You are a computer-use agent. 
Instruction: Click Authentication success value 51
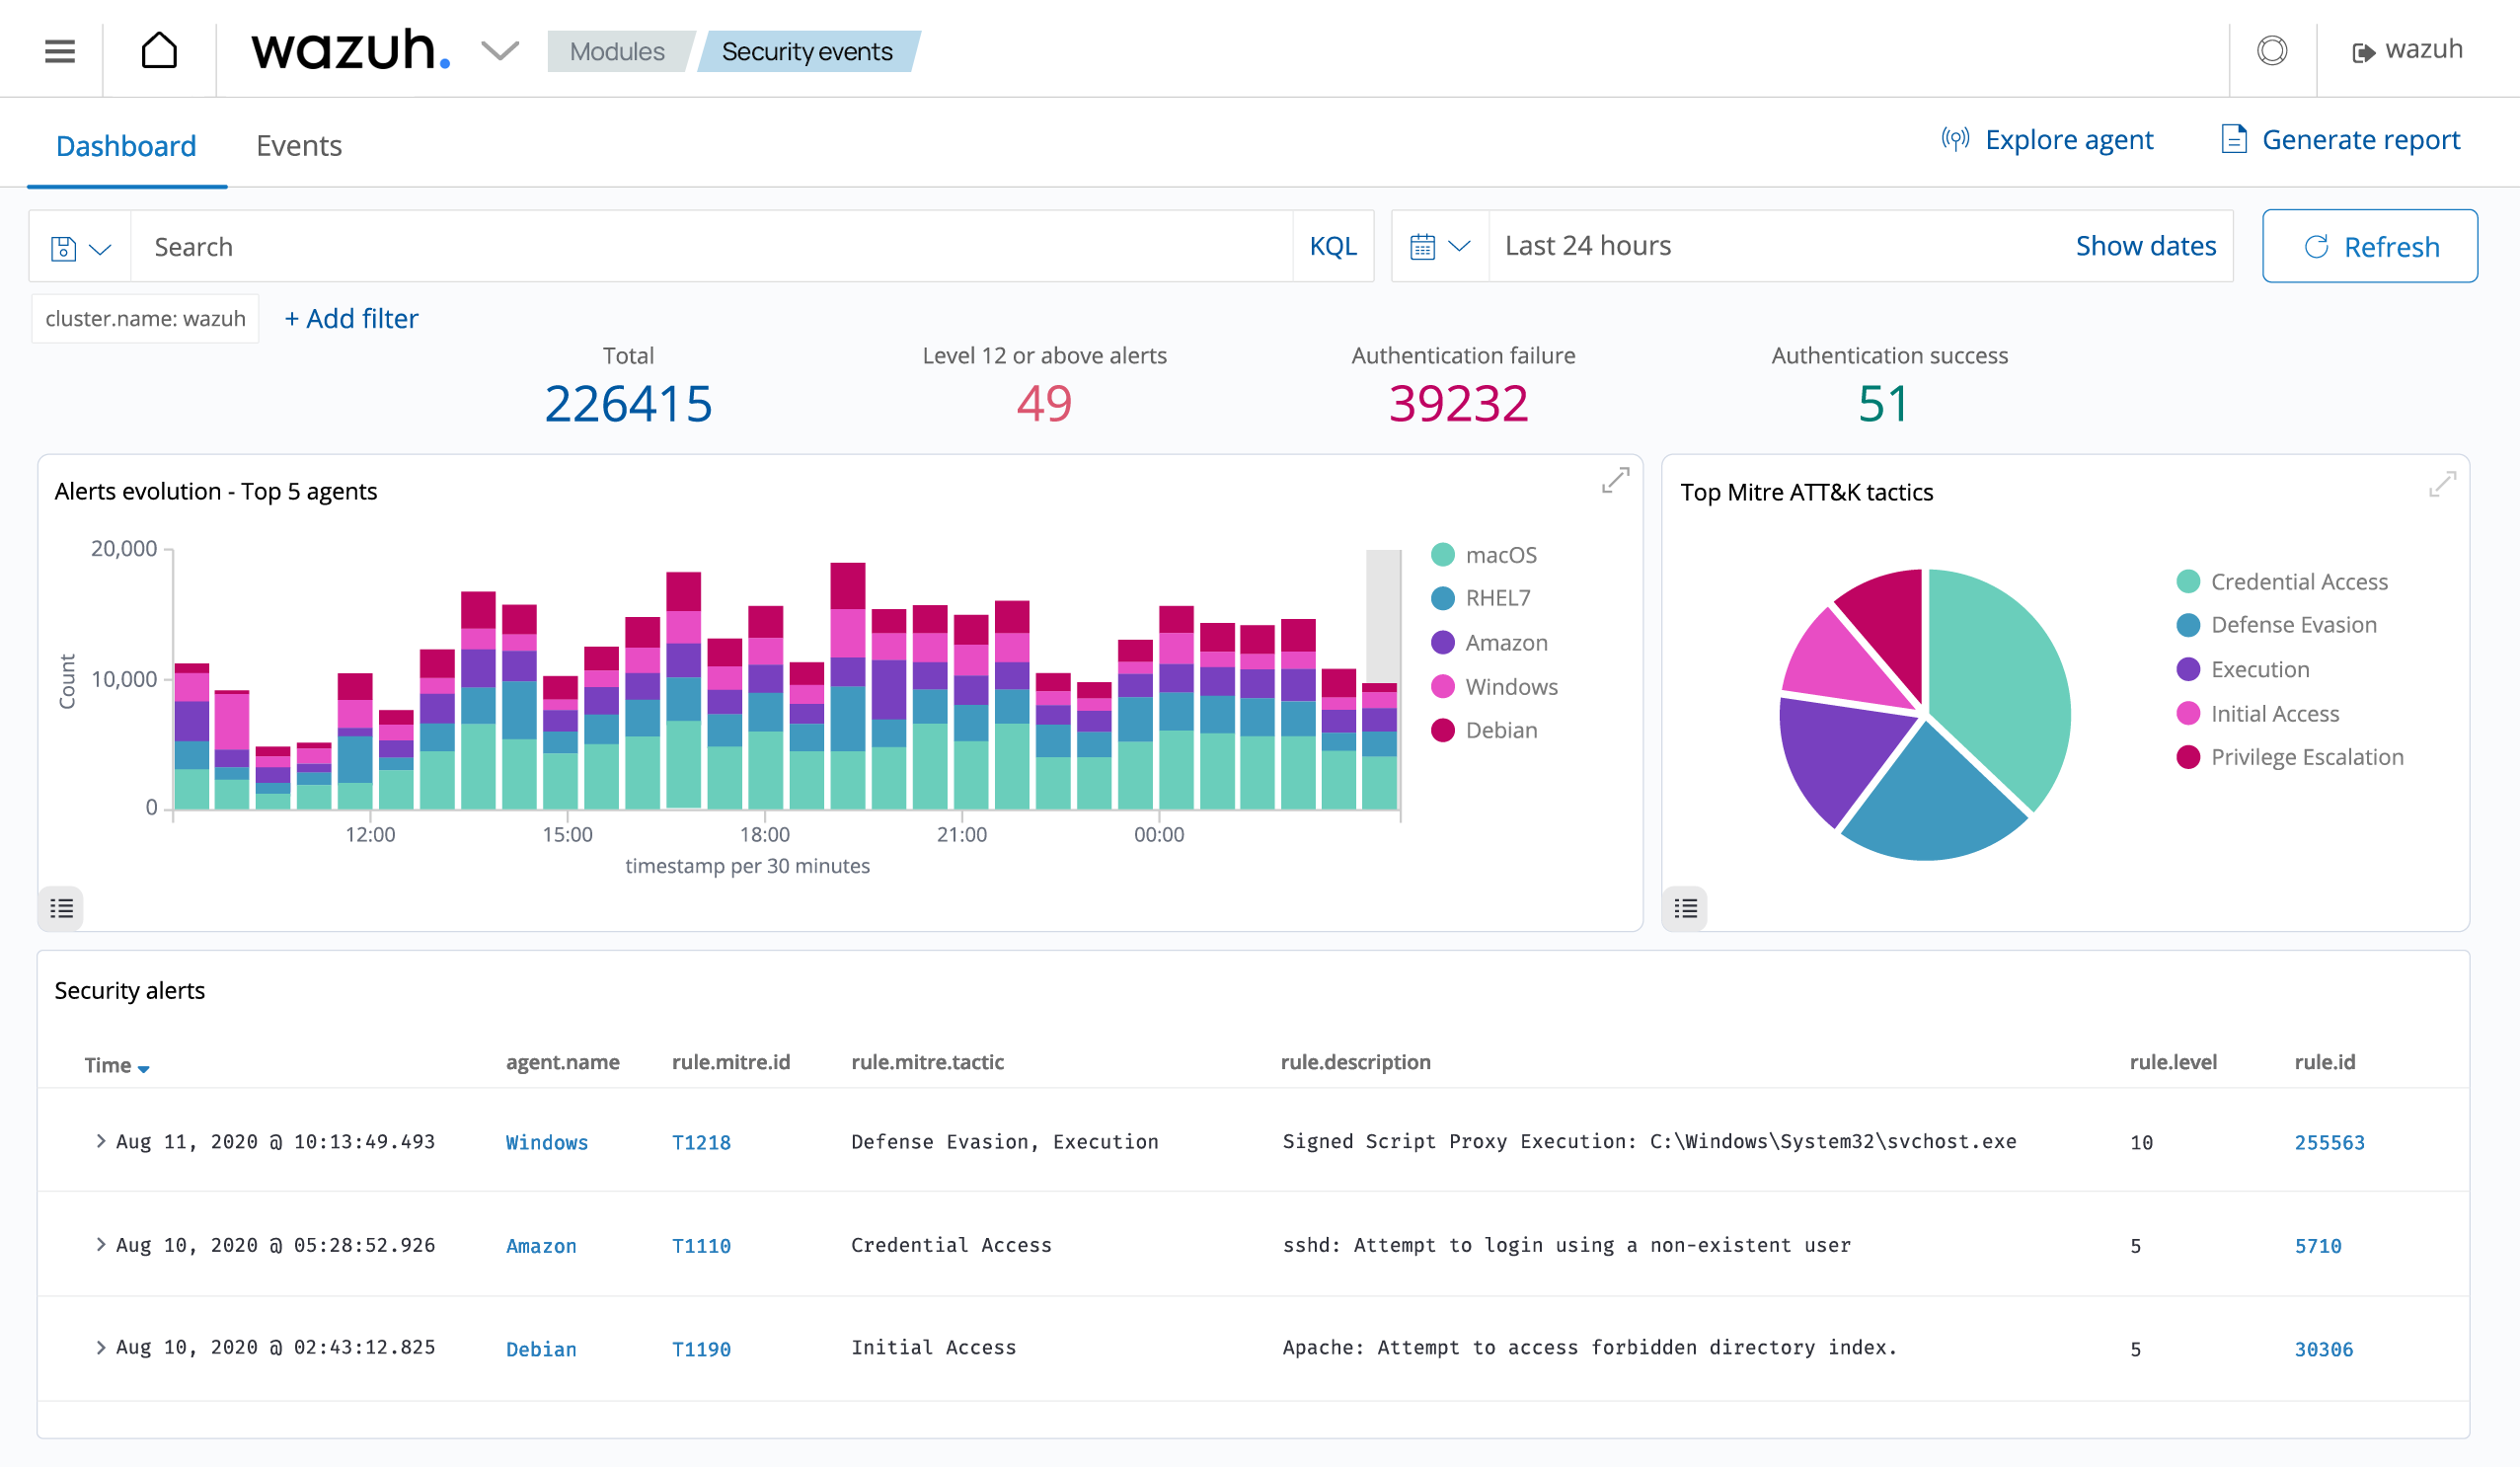click(x=1884, y=404)
